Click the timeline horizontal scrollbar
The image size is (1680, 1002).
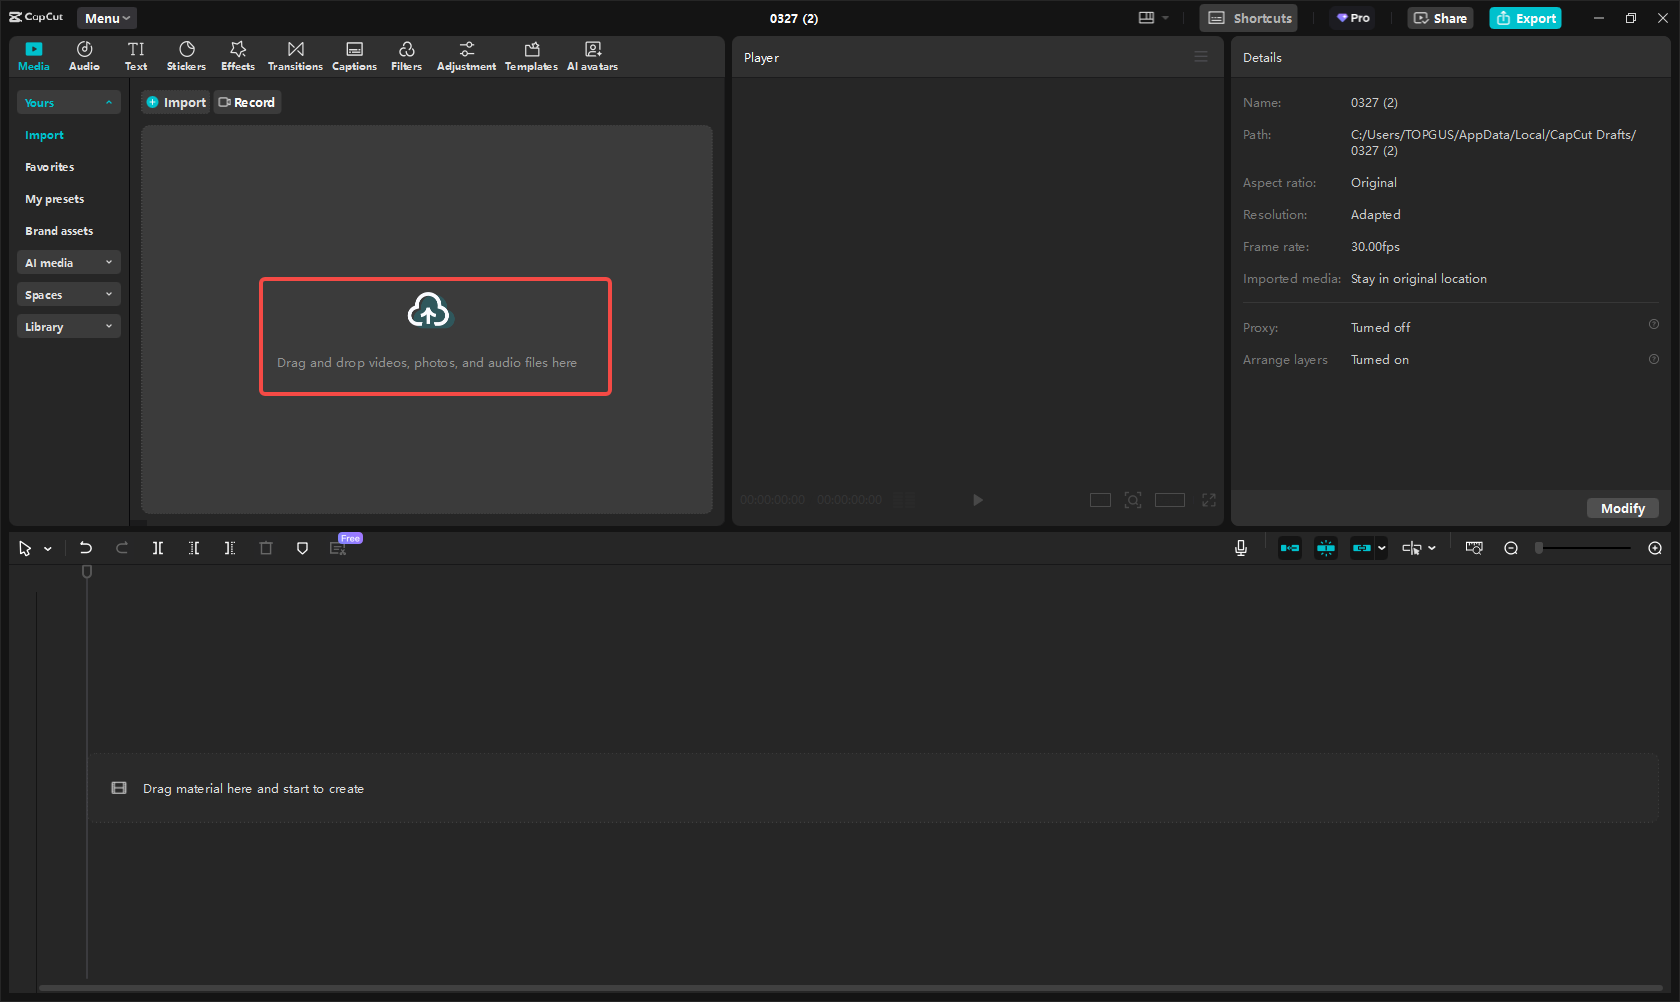point(850,988)
